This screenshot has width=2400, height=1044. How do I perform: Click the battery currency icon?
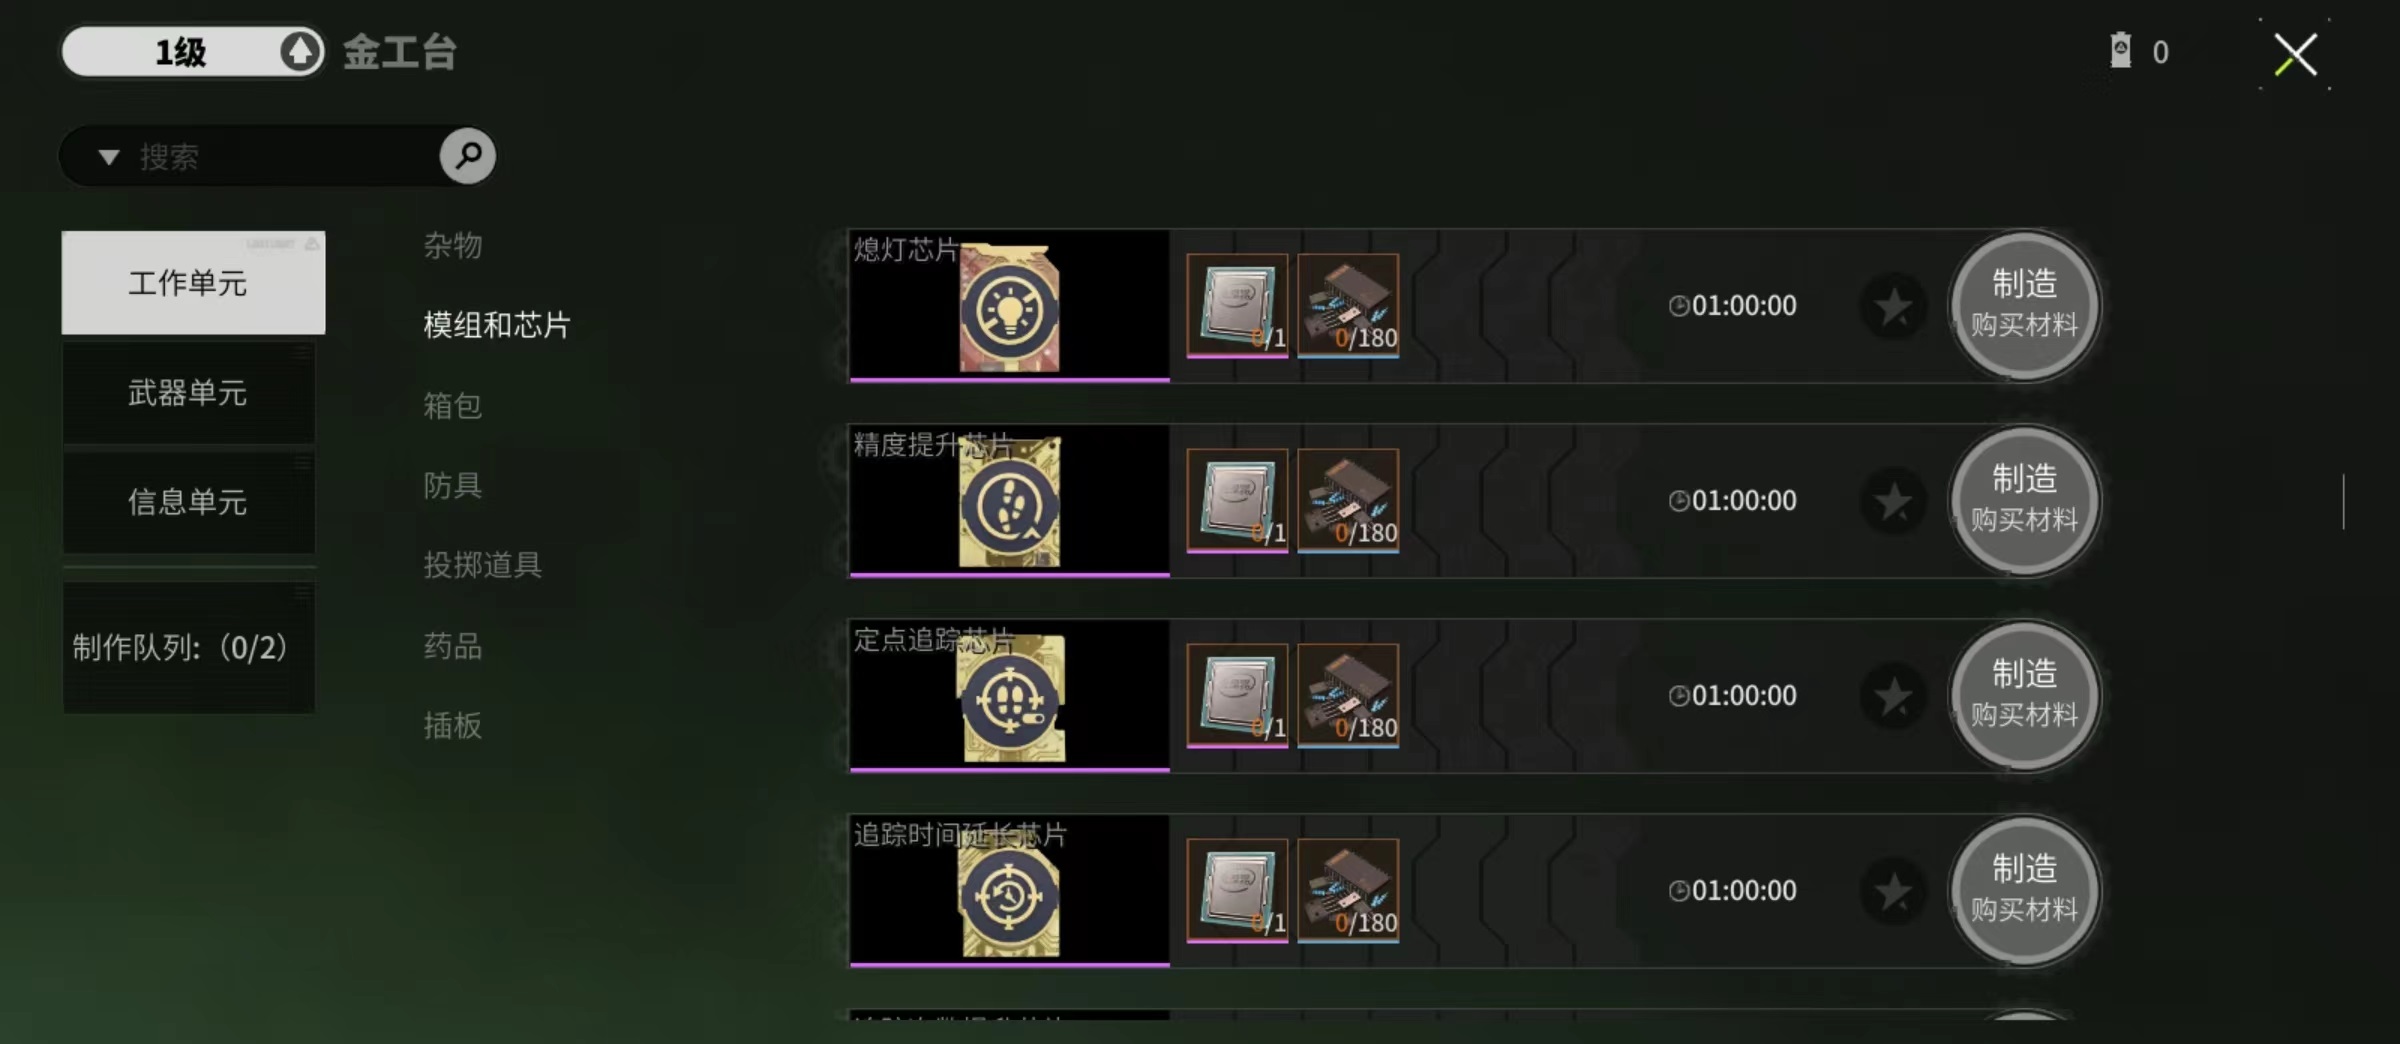pos(2120,50)
